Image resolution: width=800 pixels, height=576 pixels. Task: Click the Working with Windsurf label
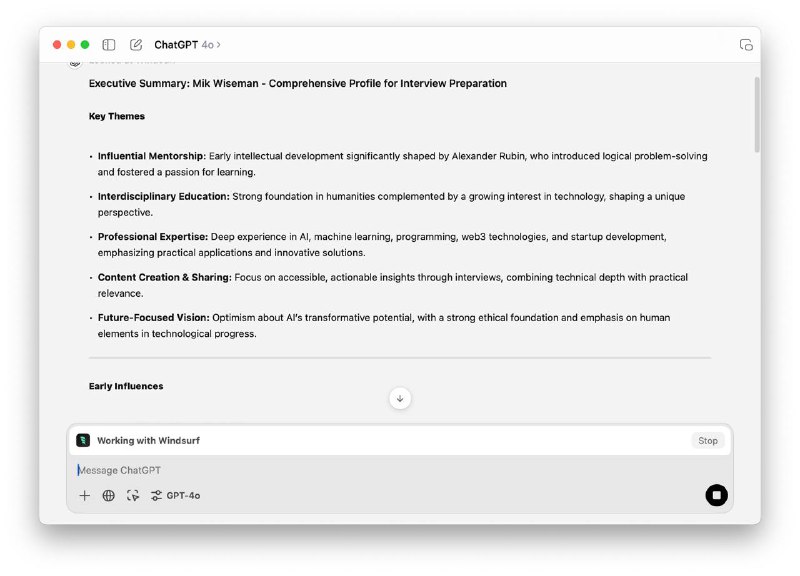coord(148,440)
